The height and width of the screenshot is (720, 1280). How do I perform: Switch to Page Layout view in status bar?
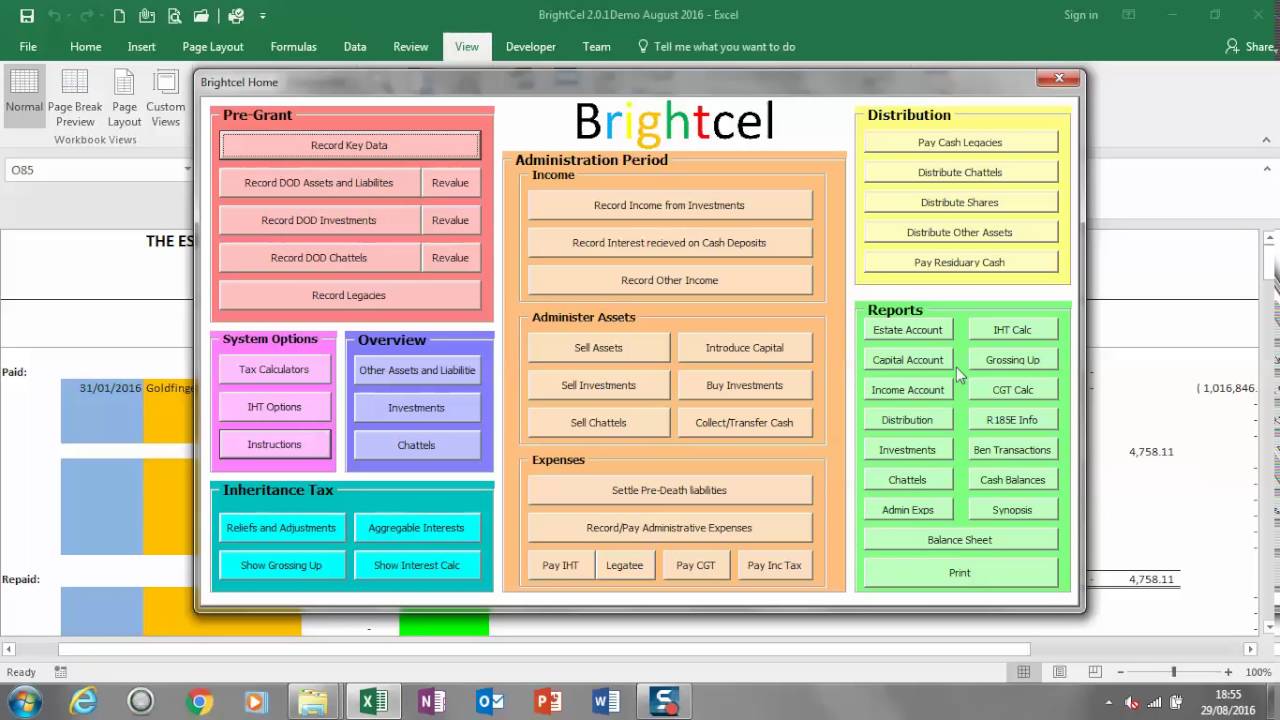point(1059,673)
